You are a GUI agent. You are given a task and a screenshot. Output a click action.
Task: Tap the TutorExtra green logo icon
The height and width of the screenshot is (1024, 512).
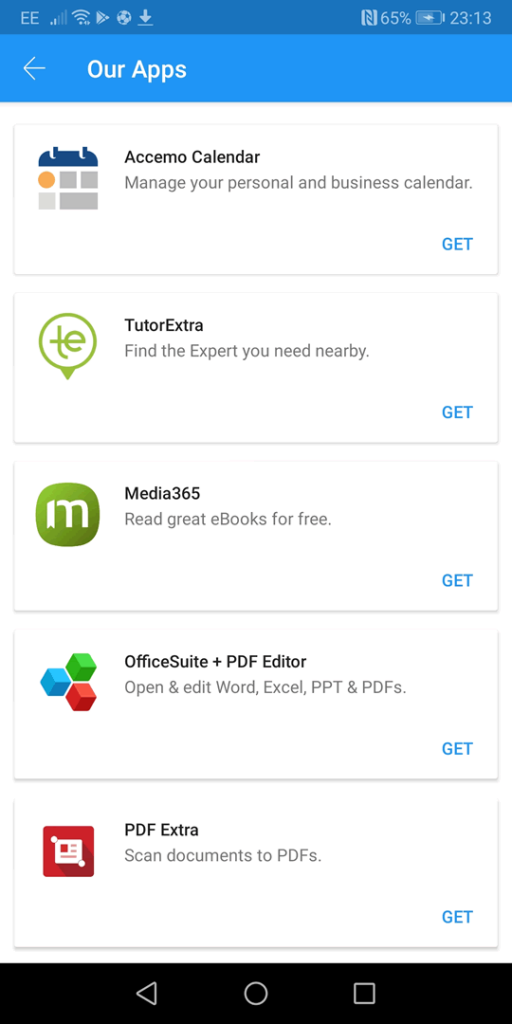pos(68,345)
